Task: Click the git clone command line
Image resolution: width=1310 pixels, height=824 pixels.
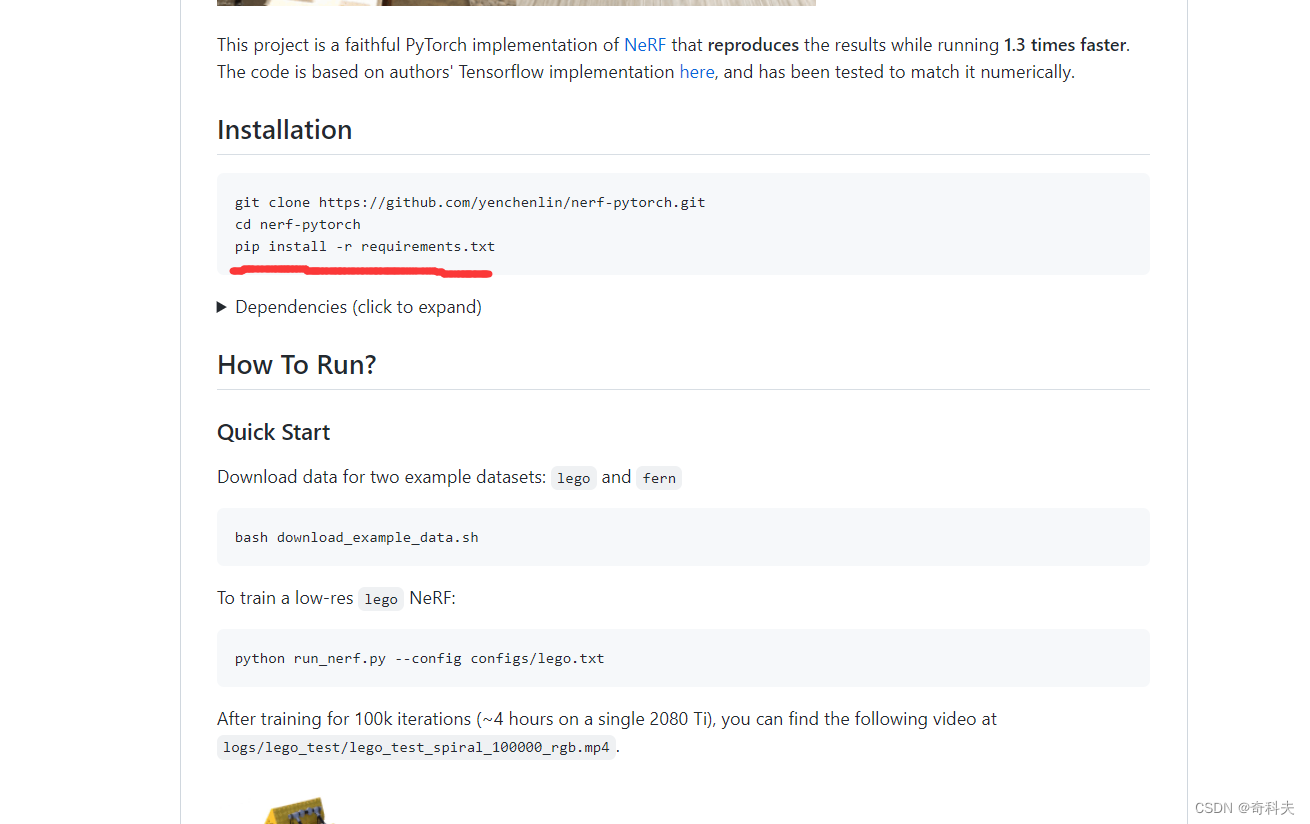Action: click(470, 202)
